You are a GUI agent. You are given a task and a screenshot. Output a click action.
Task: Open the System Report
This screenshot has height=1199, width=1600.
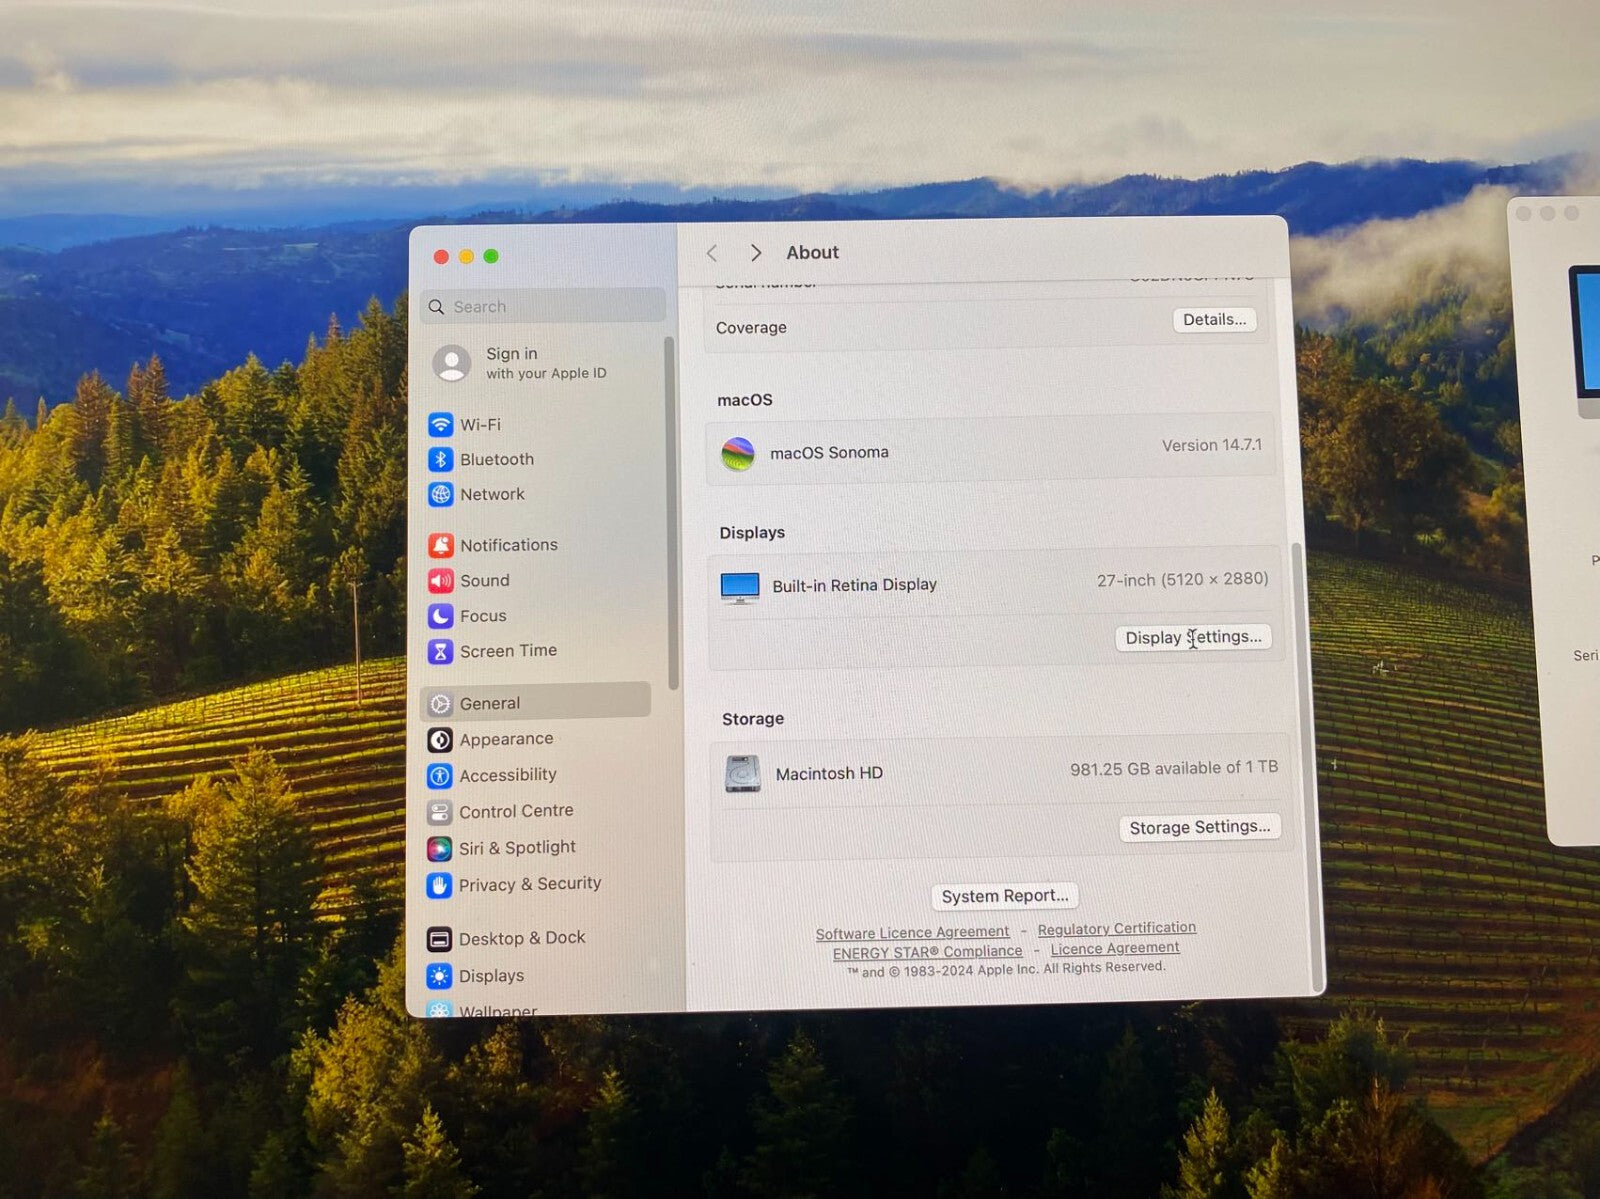tap(1004, 896)
